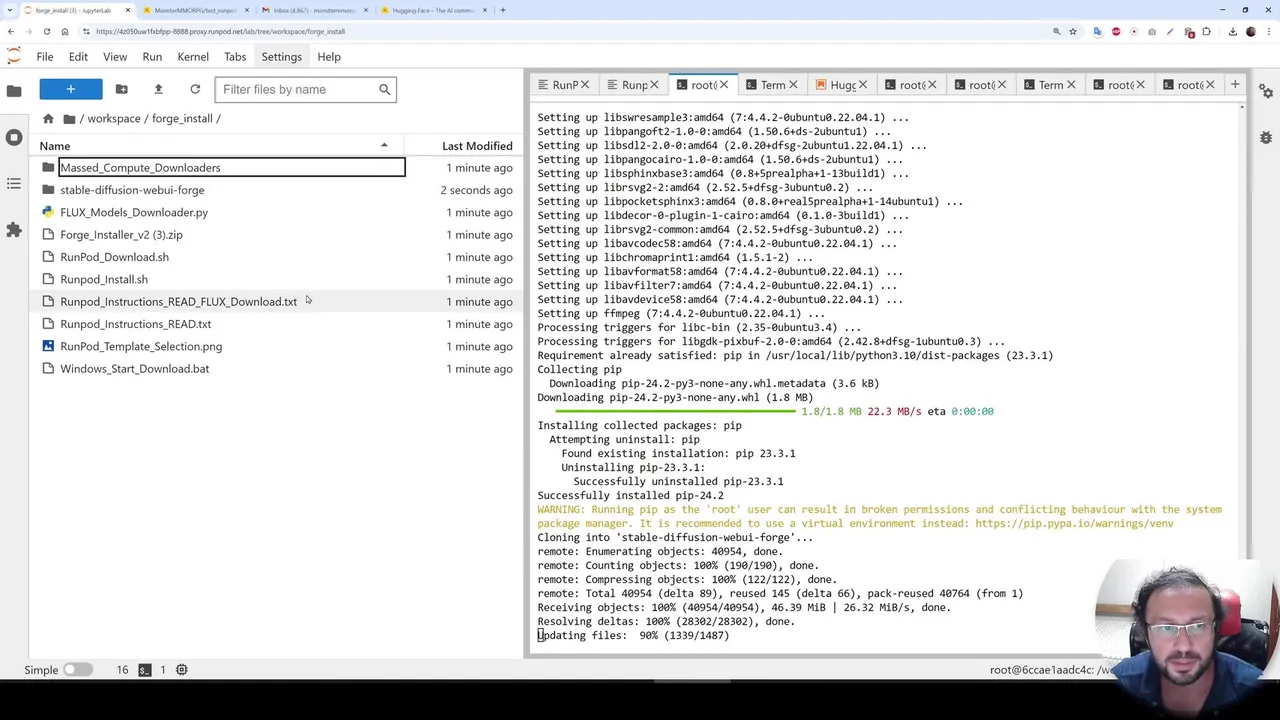Select the stable-diffusion-webui-forge folder
Viewport: 1280px width, 720px height.
click(x=276, y=190)
